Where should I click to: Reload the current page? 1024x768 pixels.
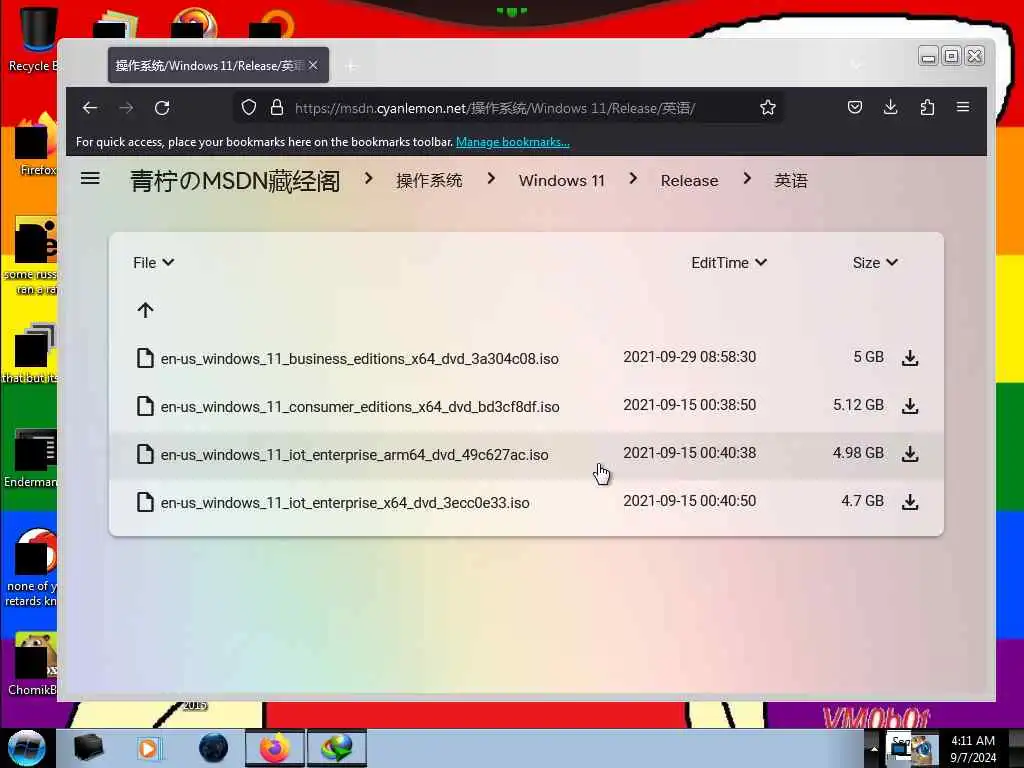pyautogui.click(x=162, y=108)
